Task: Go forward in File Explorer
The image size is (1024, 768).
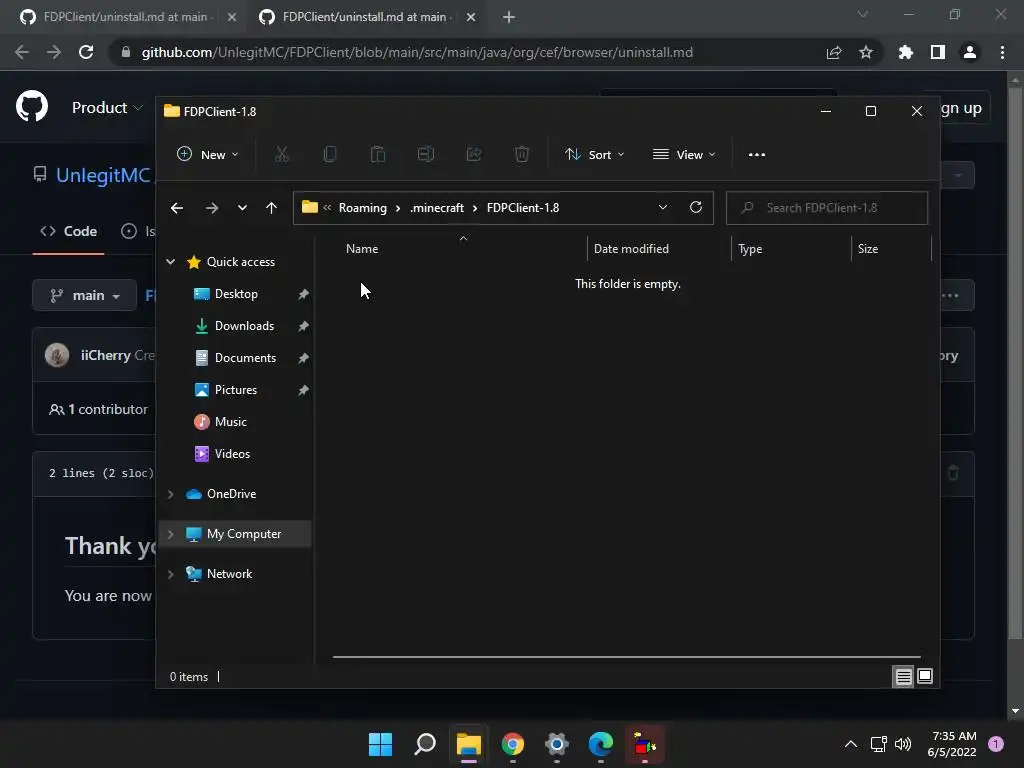Action: pyautogui.click(x=212, y=208)
